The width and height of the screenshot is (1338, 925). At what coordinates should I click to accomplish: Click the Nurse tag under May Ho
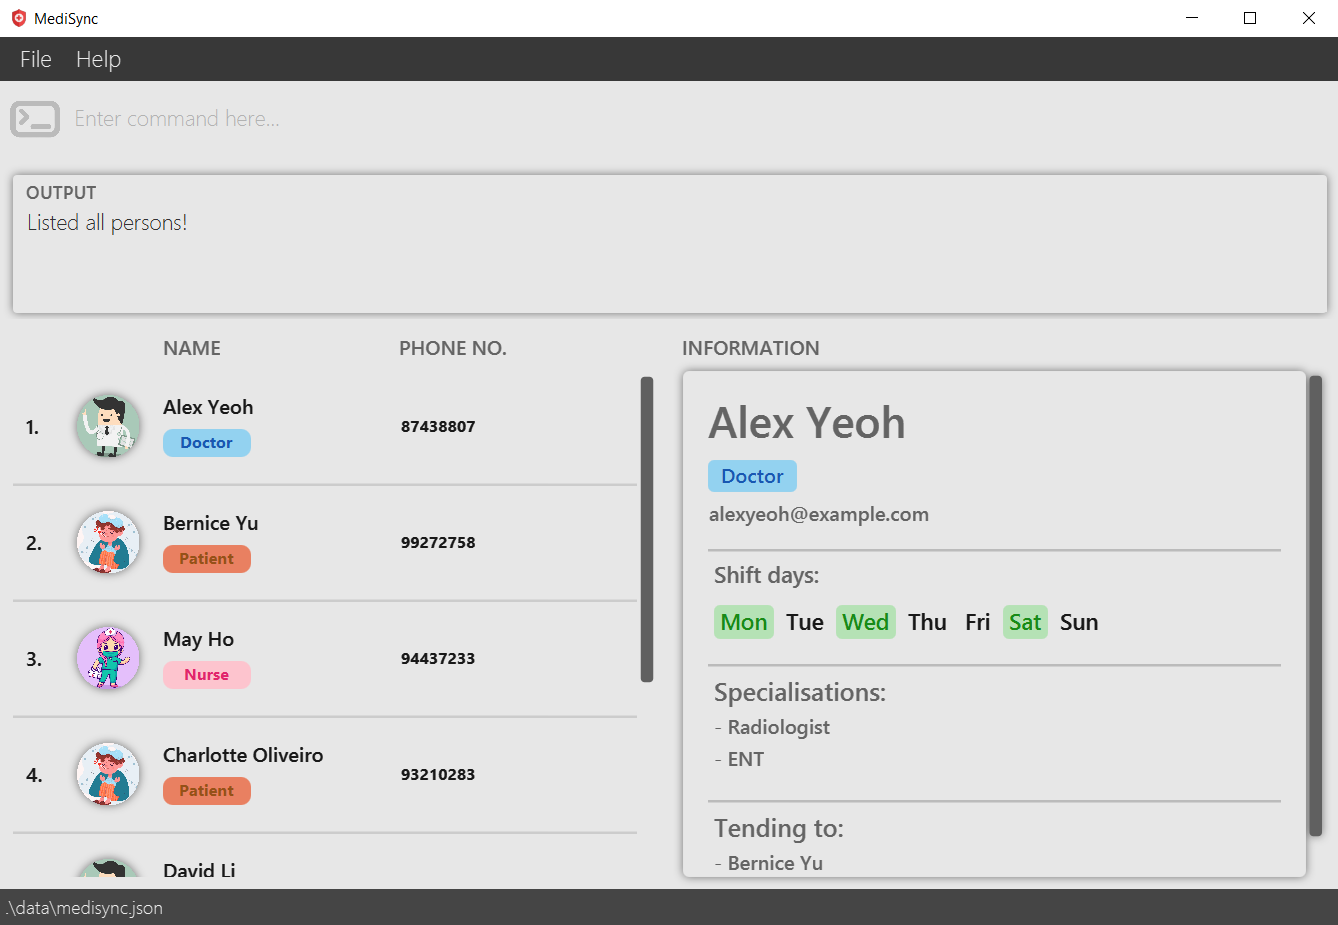[206, 675]
